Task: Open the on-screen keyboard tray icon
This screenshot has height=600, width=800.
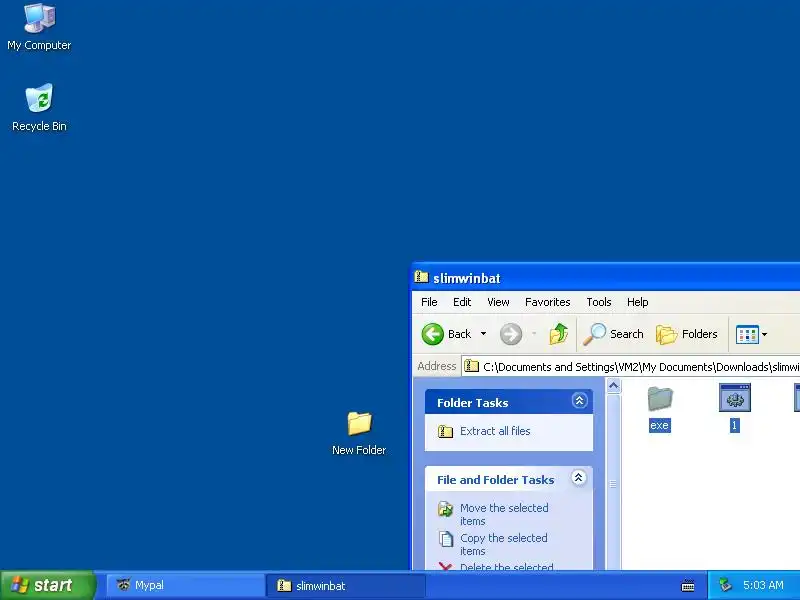Action: pos(688,586)
